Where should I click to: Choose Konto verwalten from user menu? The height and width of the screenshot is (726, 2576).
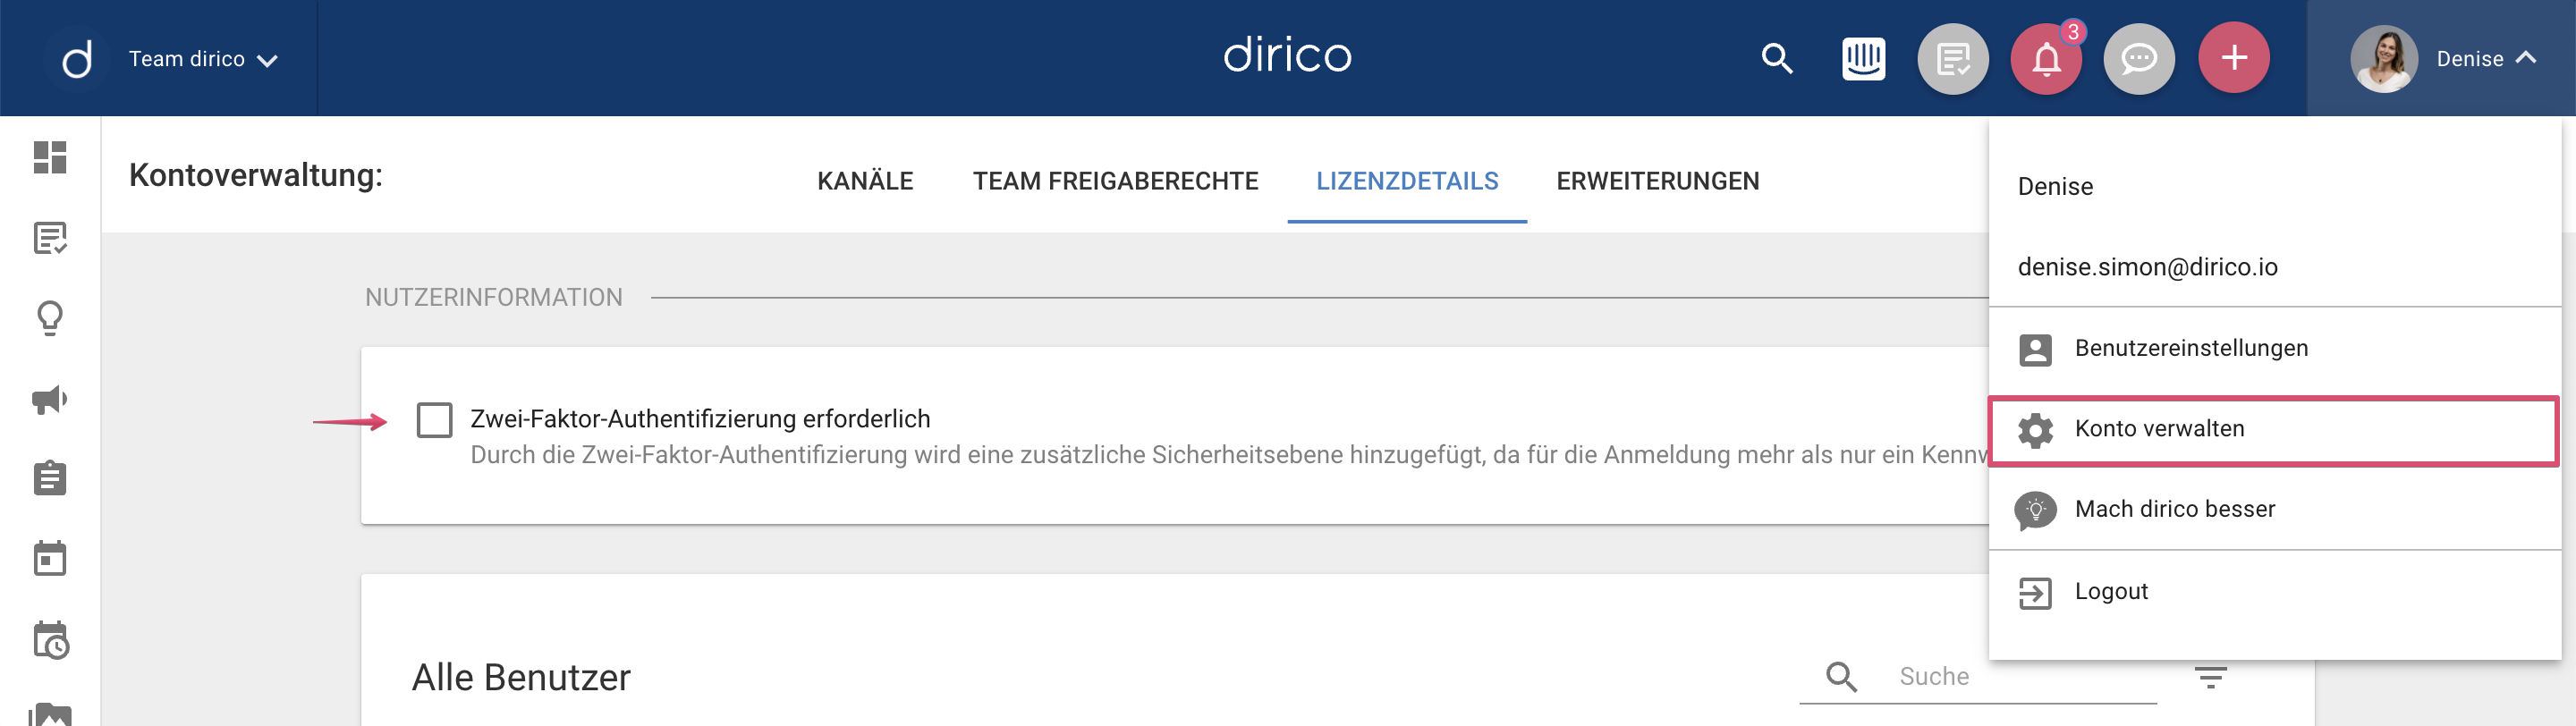[x=2274, y=429]
